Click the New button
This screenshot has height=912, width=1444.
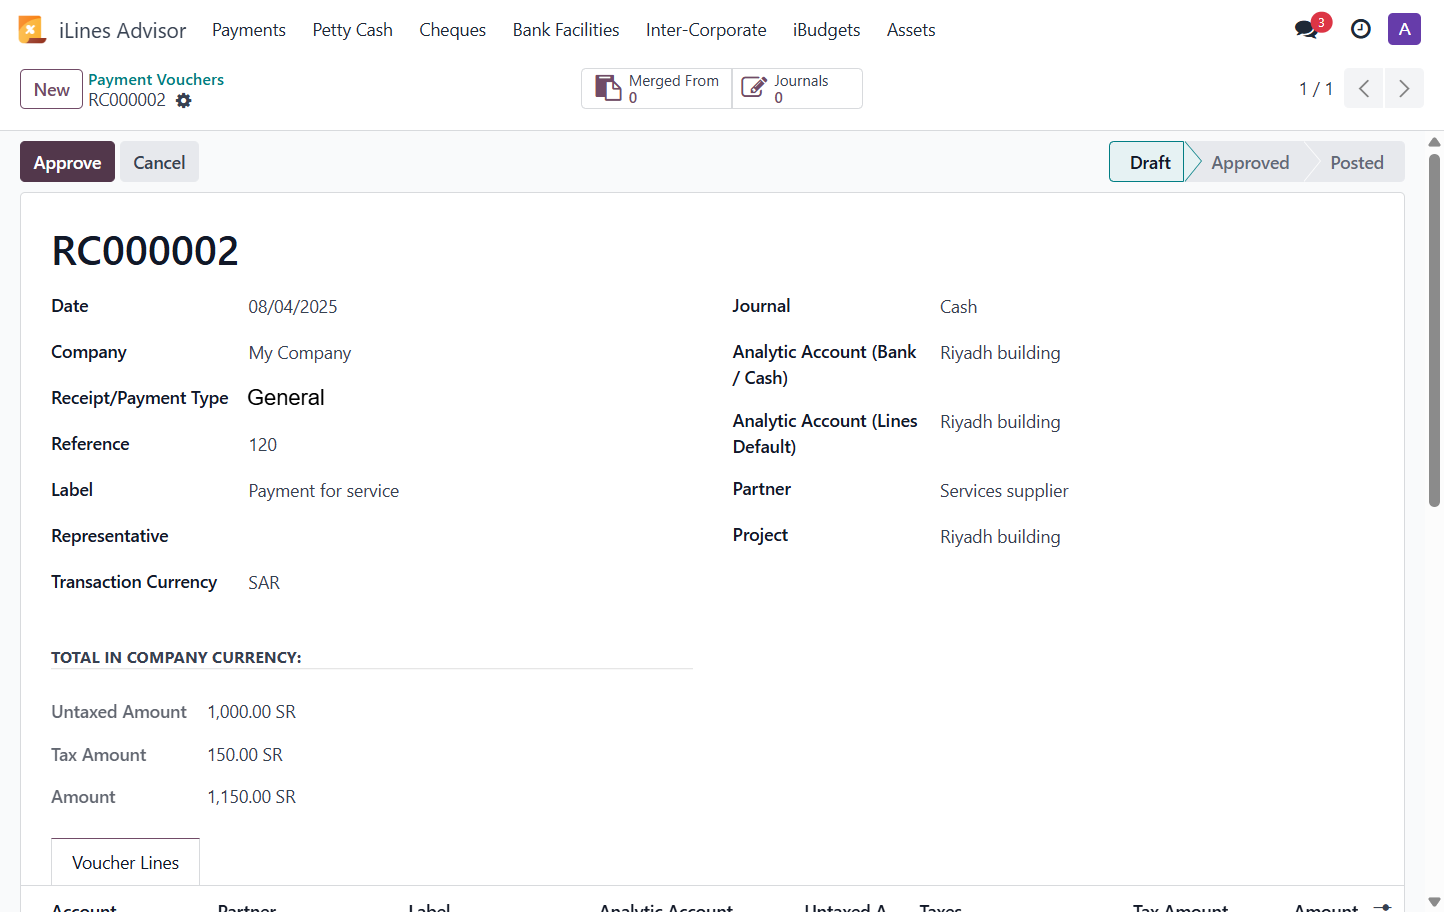(x=51, y=89)
